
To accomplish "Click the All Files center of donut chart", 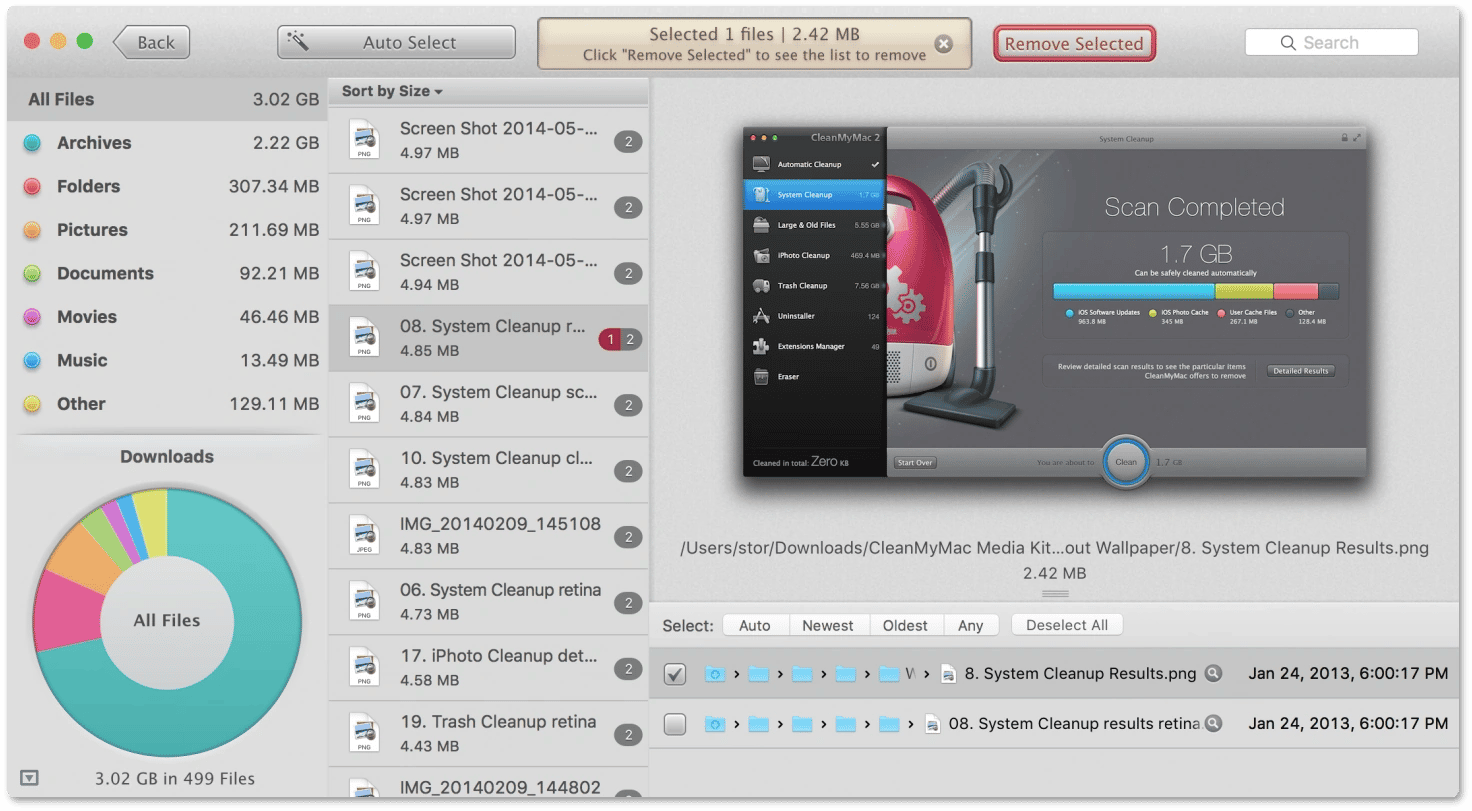I will pyautogui.click(x=167, y=621).
